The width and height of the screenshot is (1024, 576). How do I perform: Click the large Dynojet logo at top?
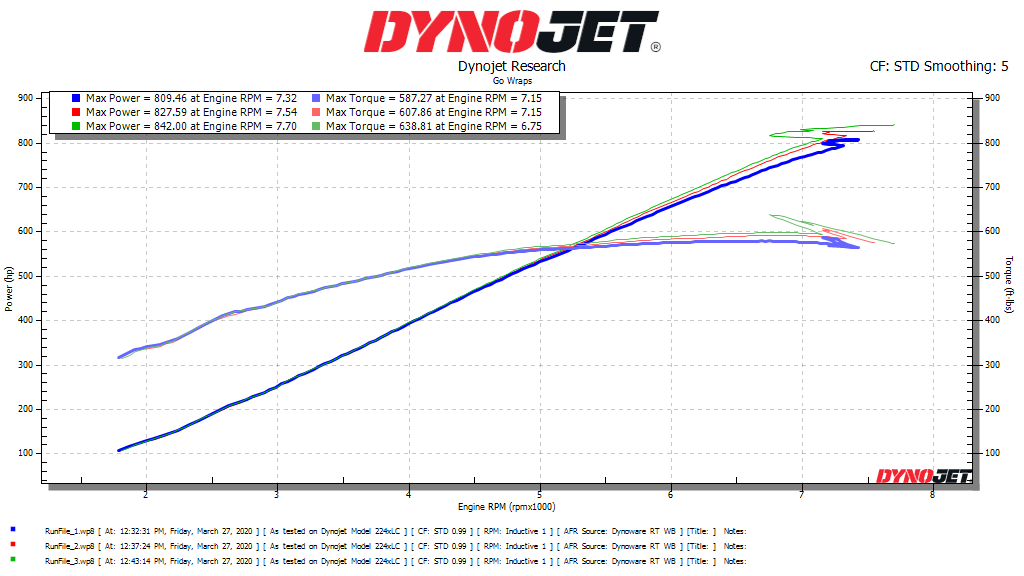pos(512,31)
